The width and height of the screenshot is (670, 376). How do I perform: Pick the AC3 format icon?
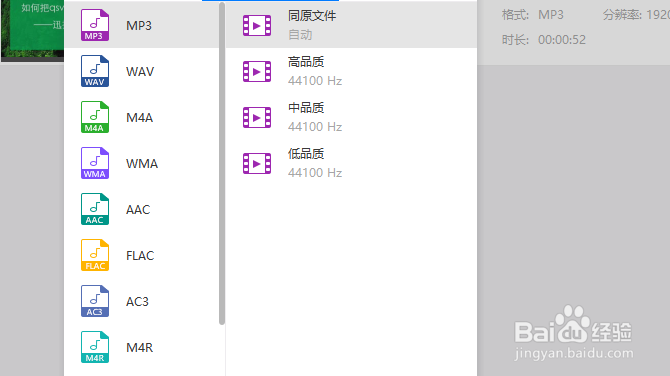[95, 301]
